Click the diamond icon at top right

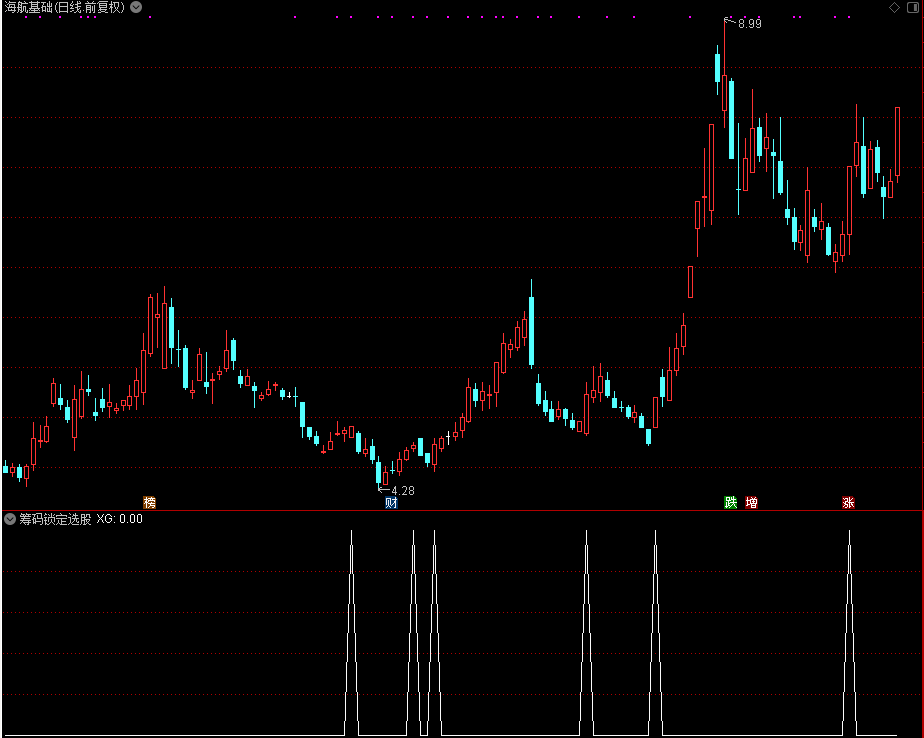click(894, 7)
